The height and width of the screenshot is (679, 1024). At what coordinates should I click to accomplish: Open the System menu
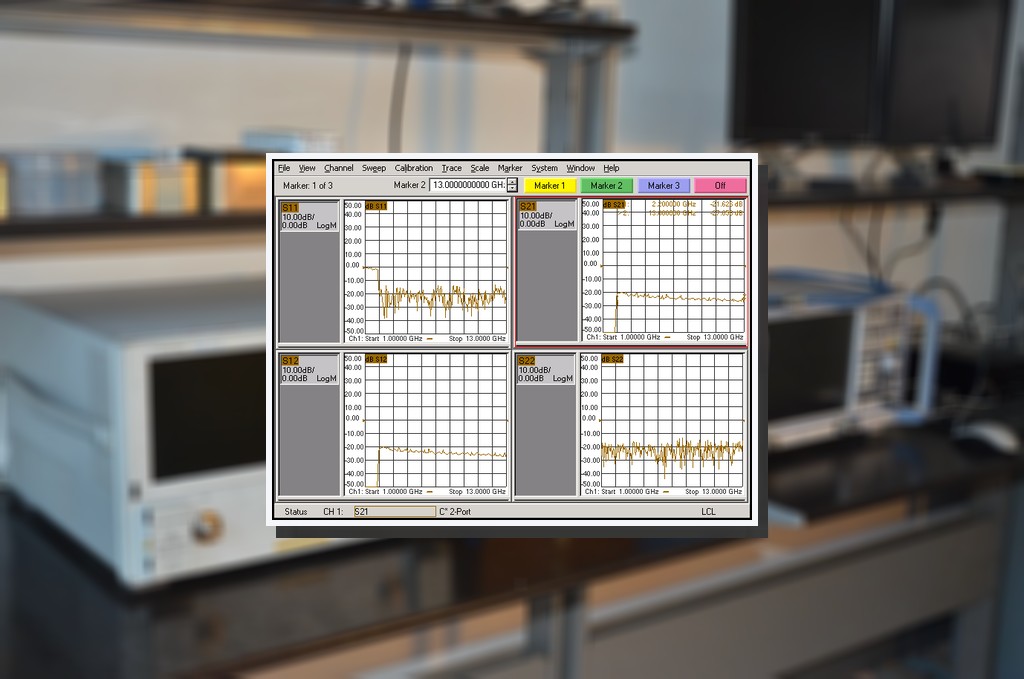544,168
